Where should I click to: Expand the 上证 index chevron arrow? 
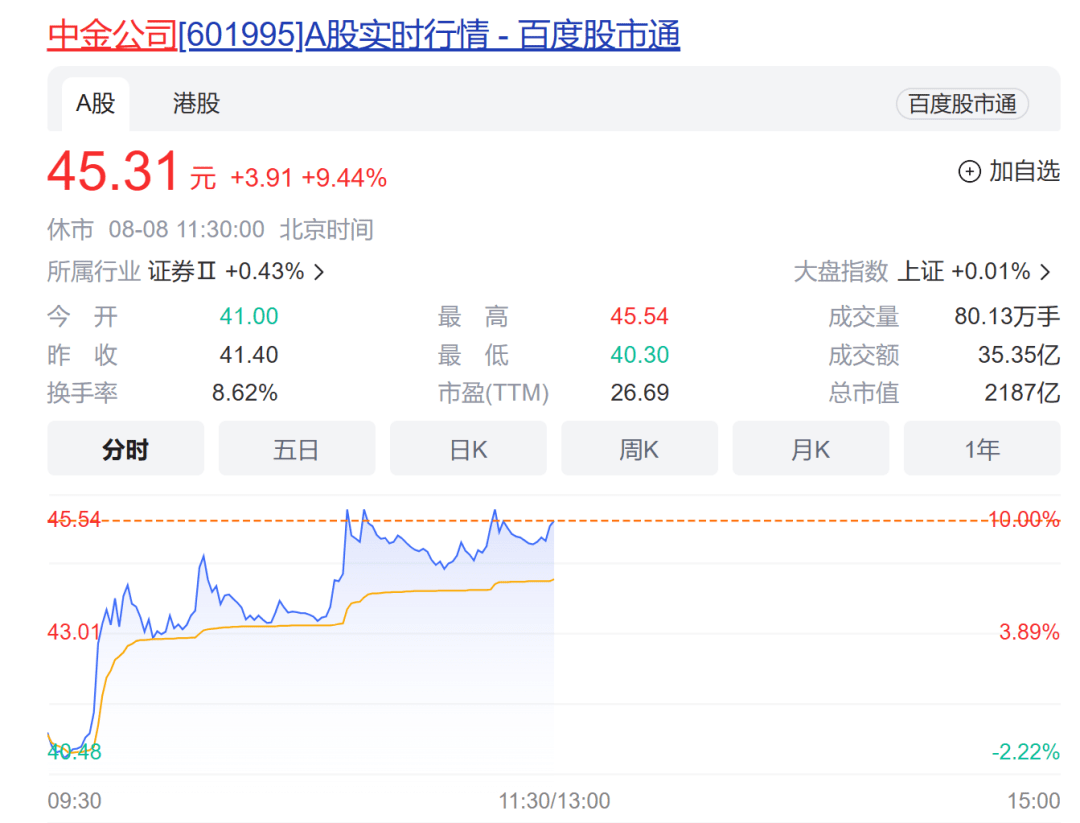[1046, 272]
